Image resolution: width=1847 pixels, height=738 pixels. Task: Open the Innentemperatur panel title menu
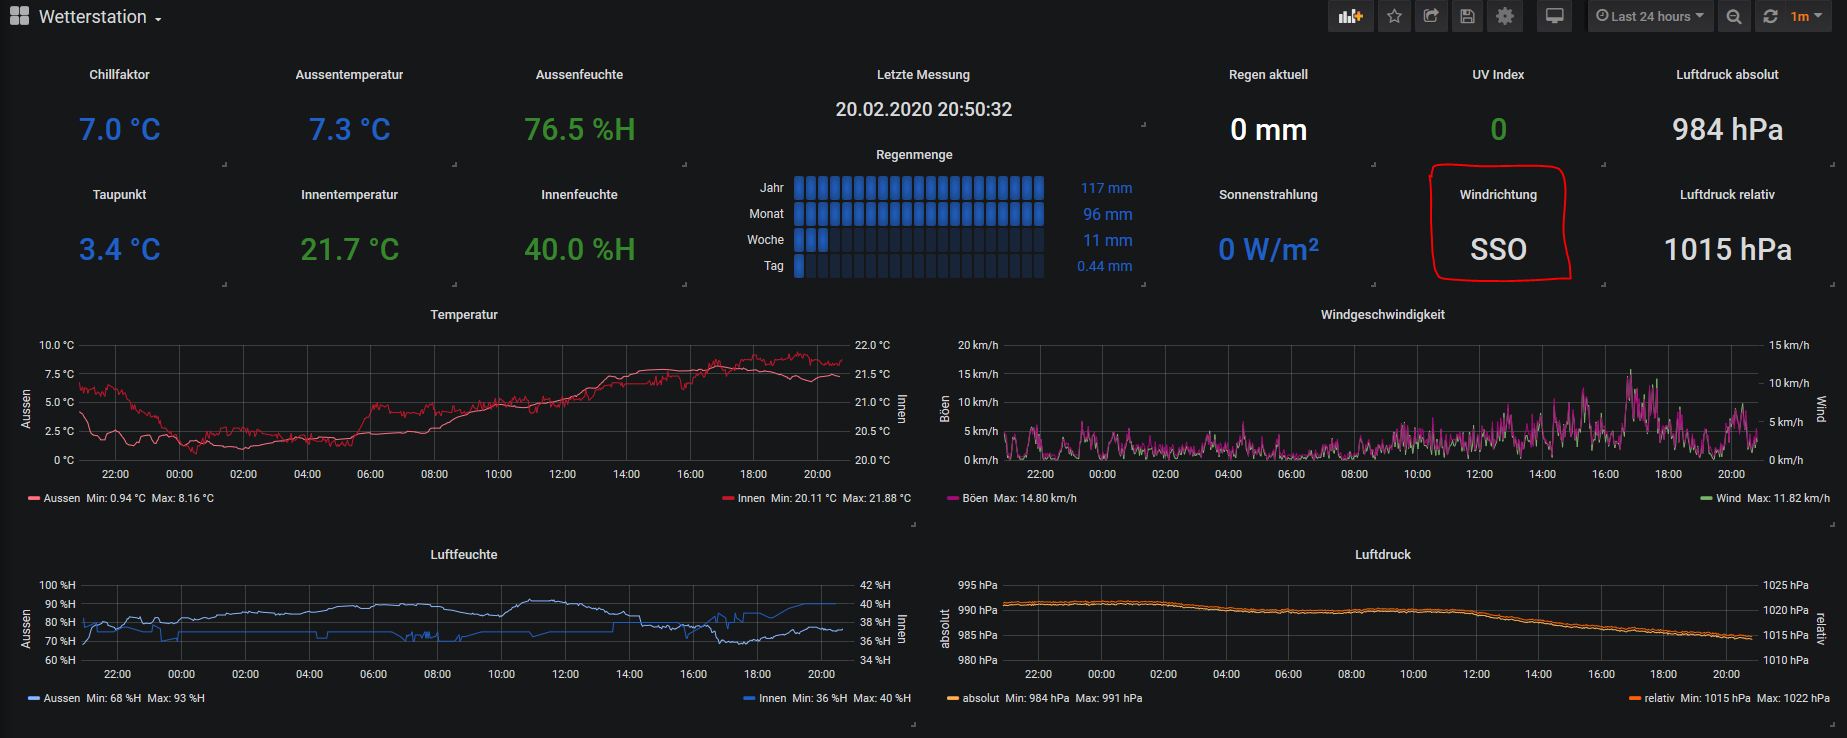point(349,195)
